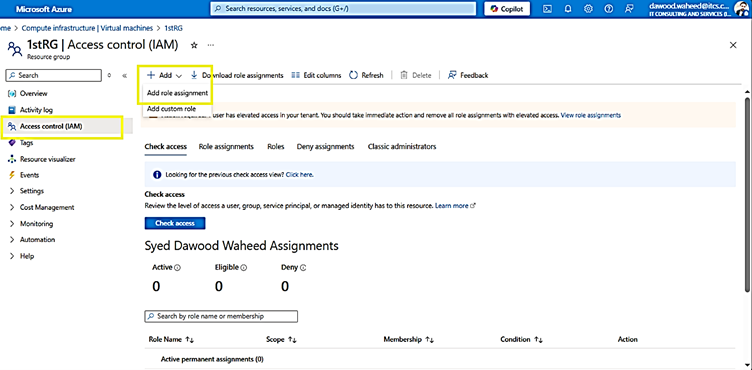Favorite this page with the star icon

coord(194,45)
